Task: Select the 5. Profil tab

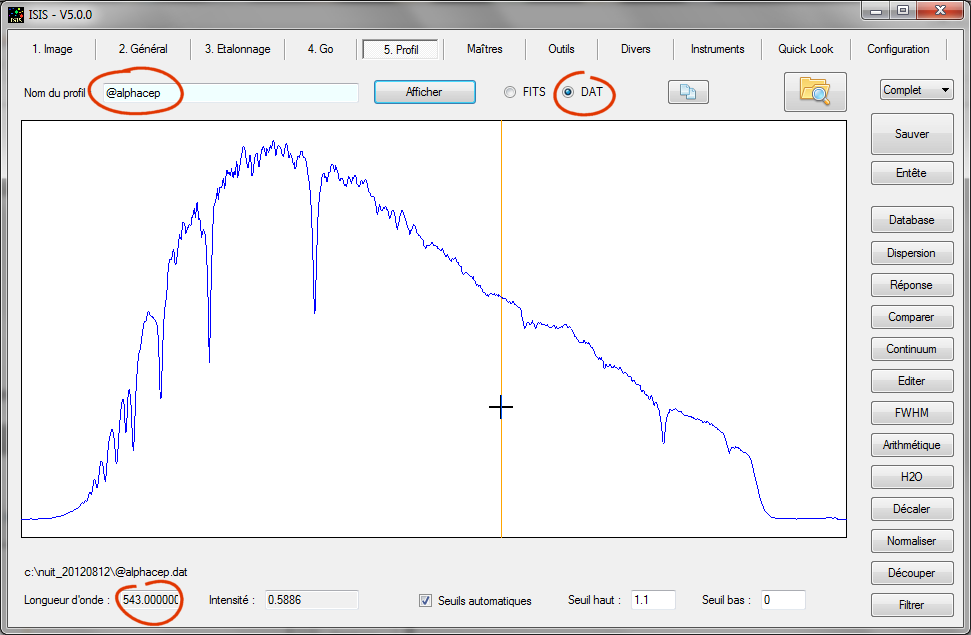Action: 401,50
